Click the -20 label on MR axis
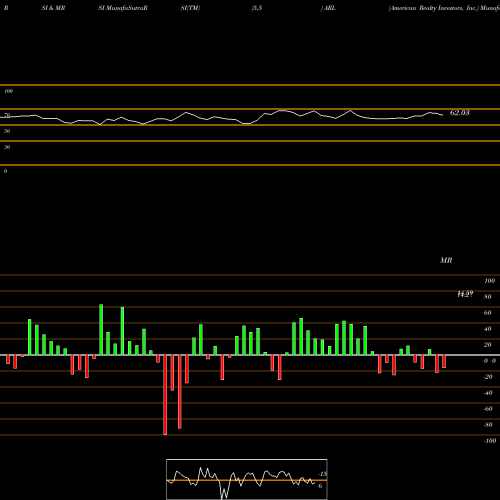 pyautogui.click(x=488, y=377)
